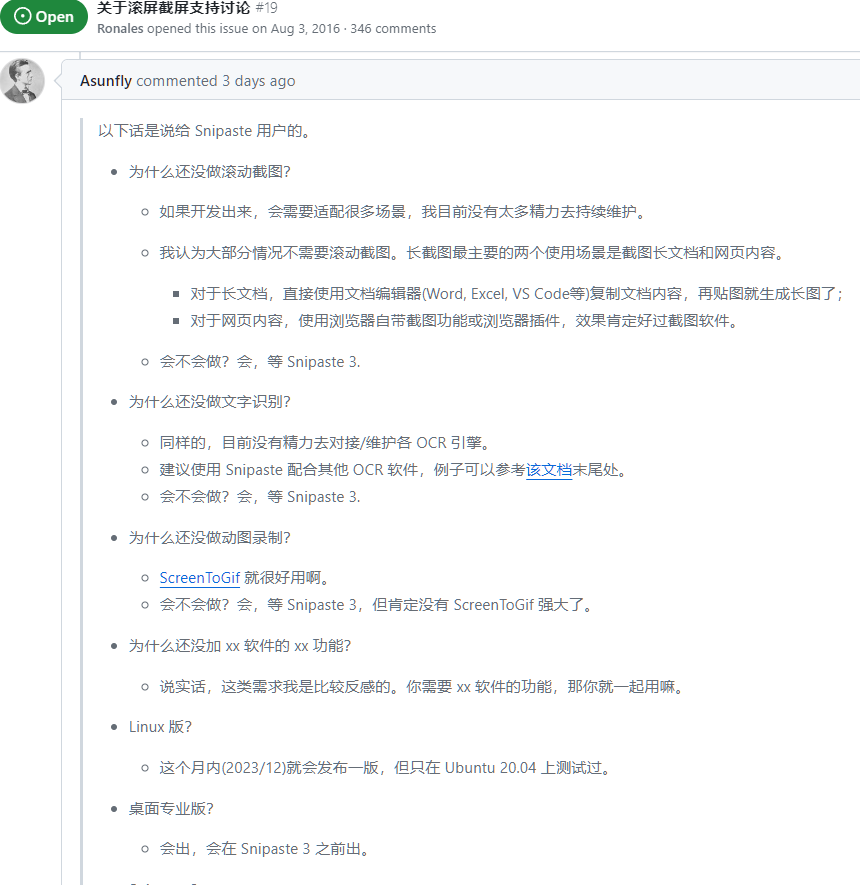Click bullet Linux 版?
This screenshot has height=885, width=860.
[160, 727]
